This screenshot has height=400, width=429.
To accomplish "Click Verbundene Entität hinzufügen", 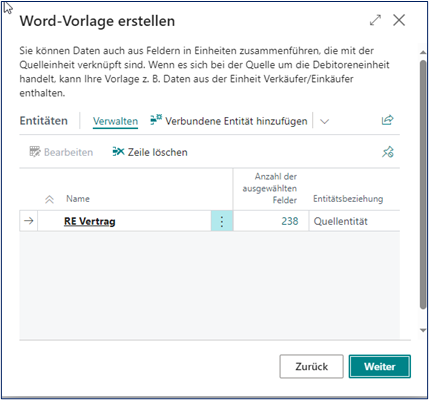I will click(229, 121).
